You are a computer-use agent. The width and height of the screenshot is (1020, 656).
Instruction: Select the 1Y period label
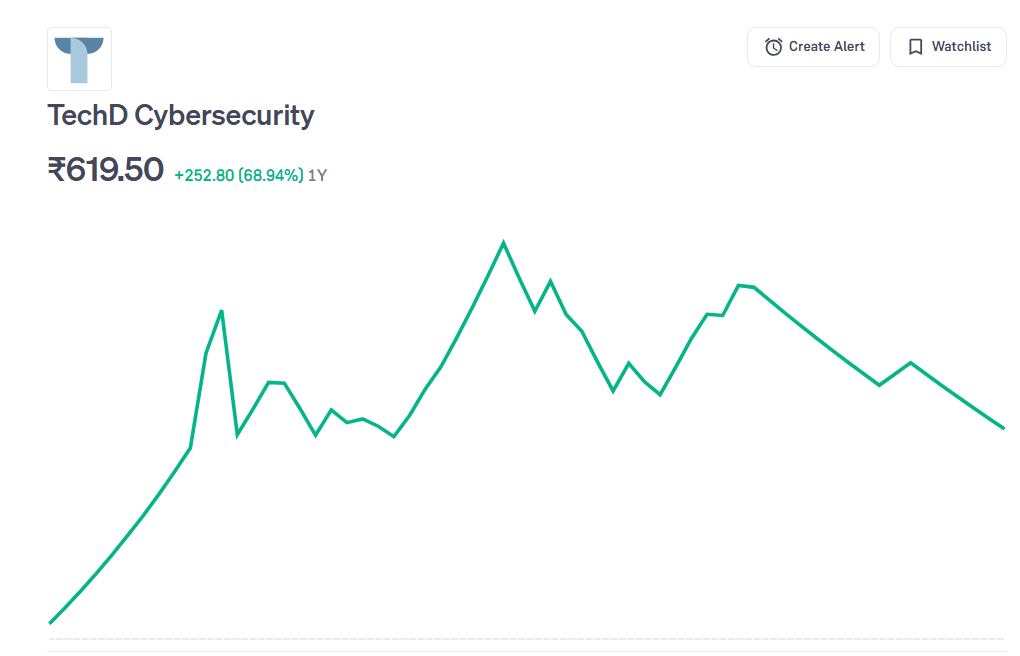(317, 176)
